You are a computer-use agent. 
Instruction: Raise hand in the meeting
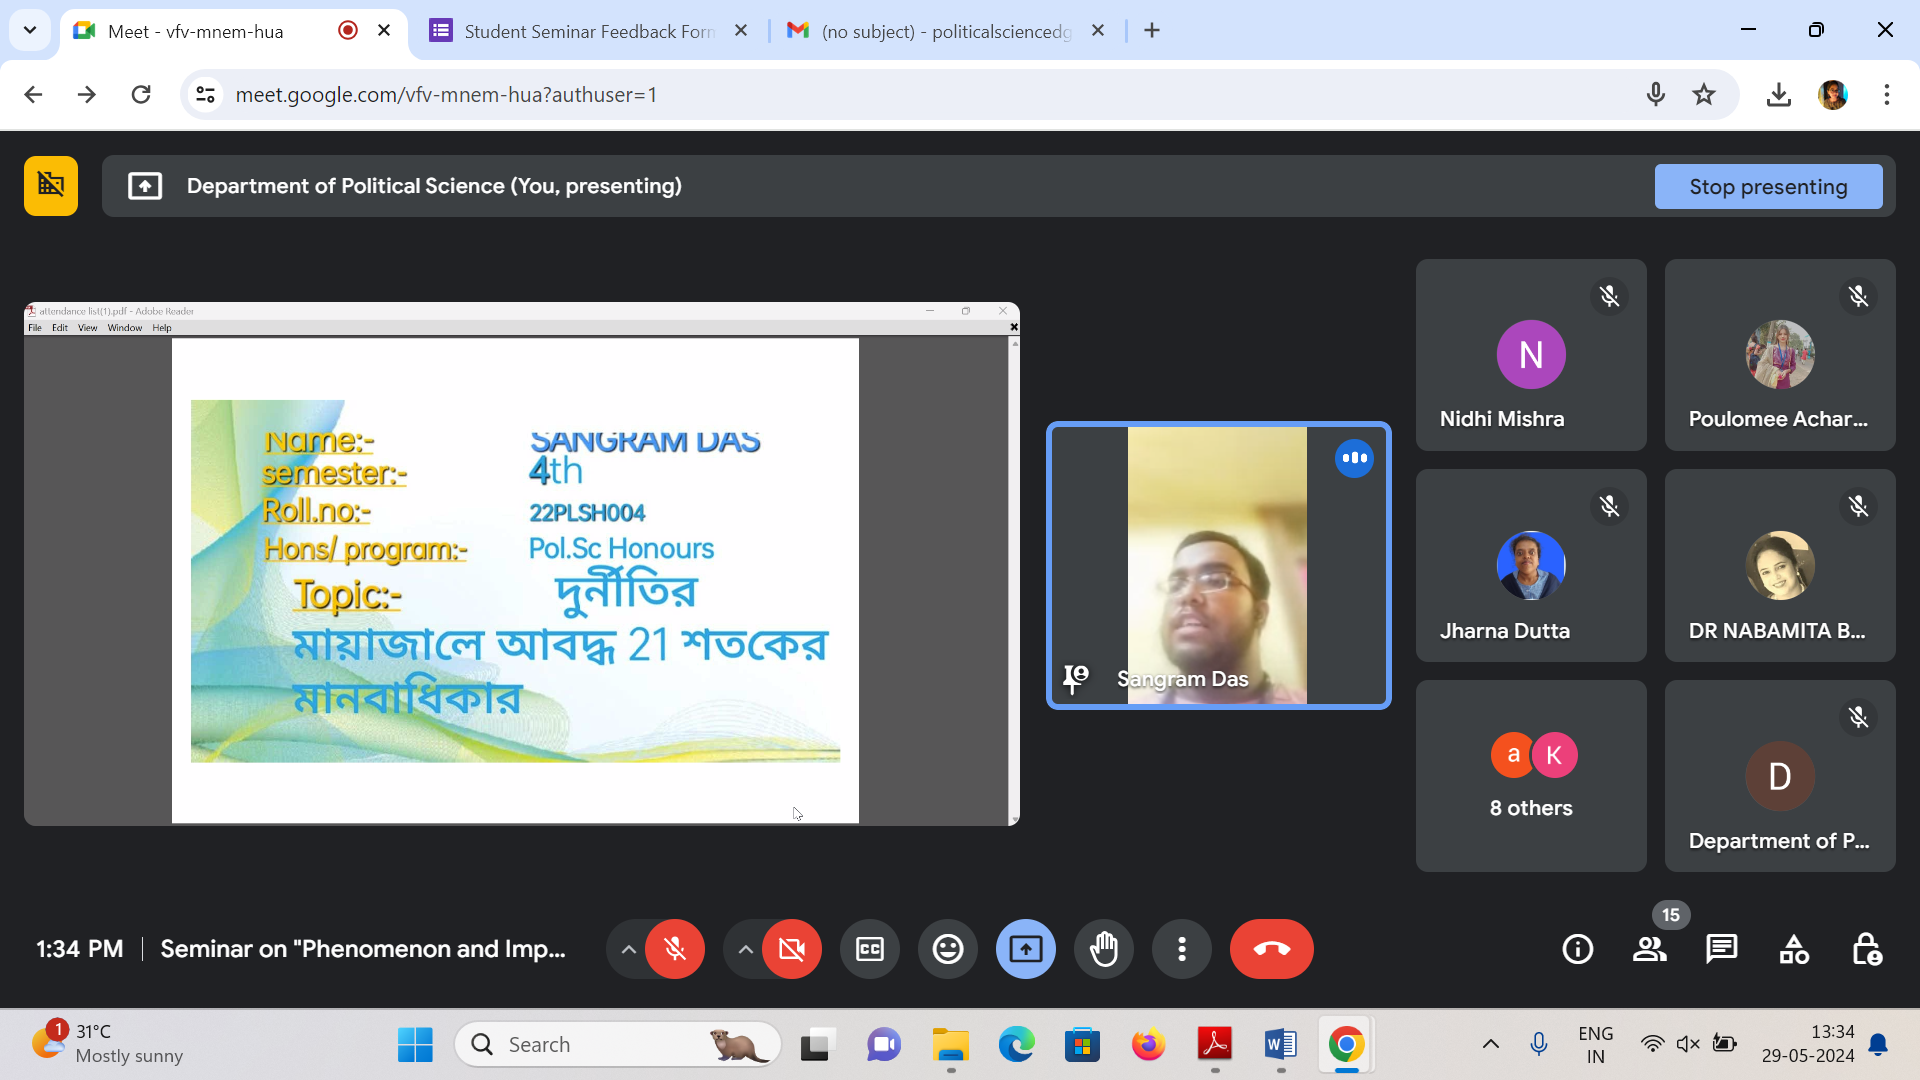[x=1104, y=949]
